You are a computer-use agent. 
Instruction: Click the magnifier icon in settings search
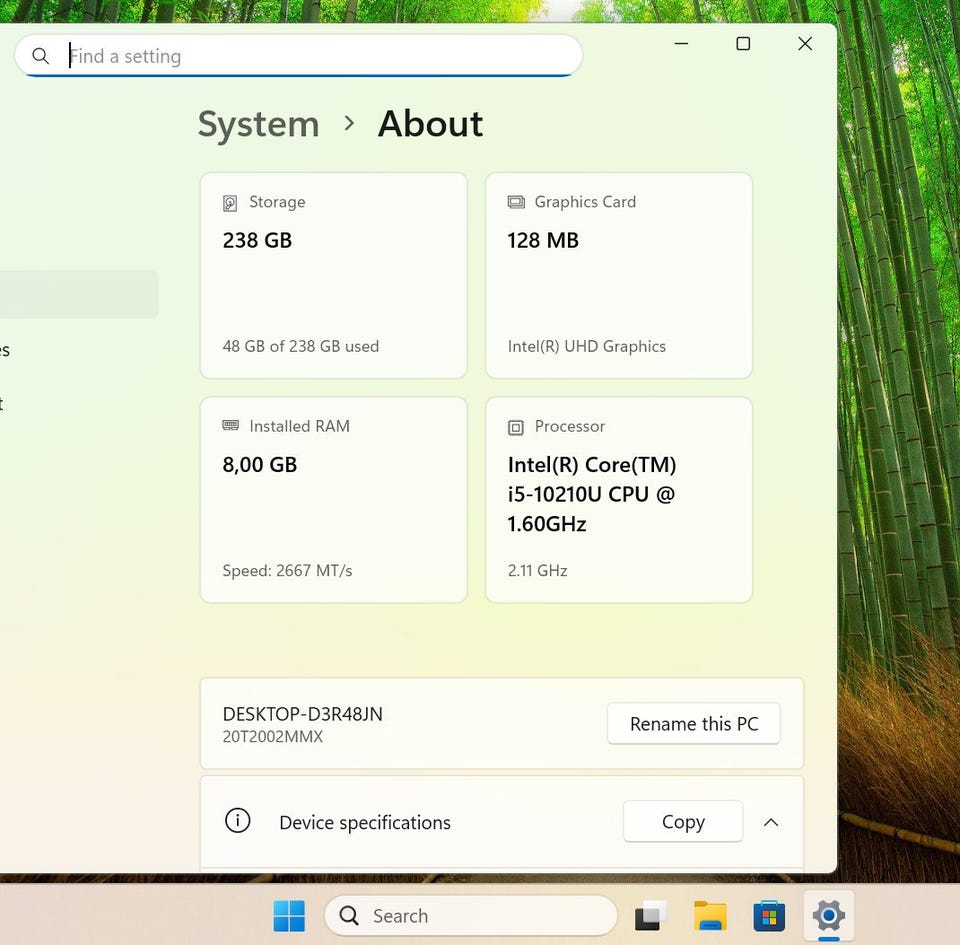(41, 56)
